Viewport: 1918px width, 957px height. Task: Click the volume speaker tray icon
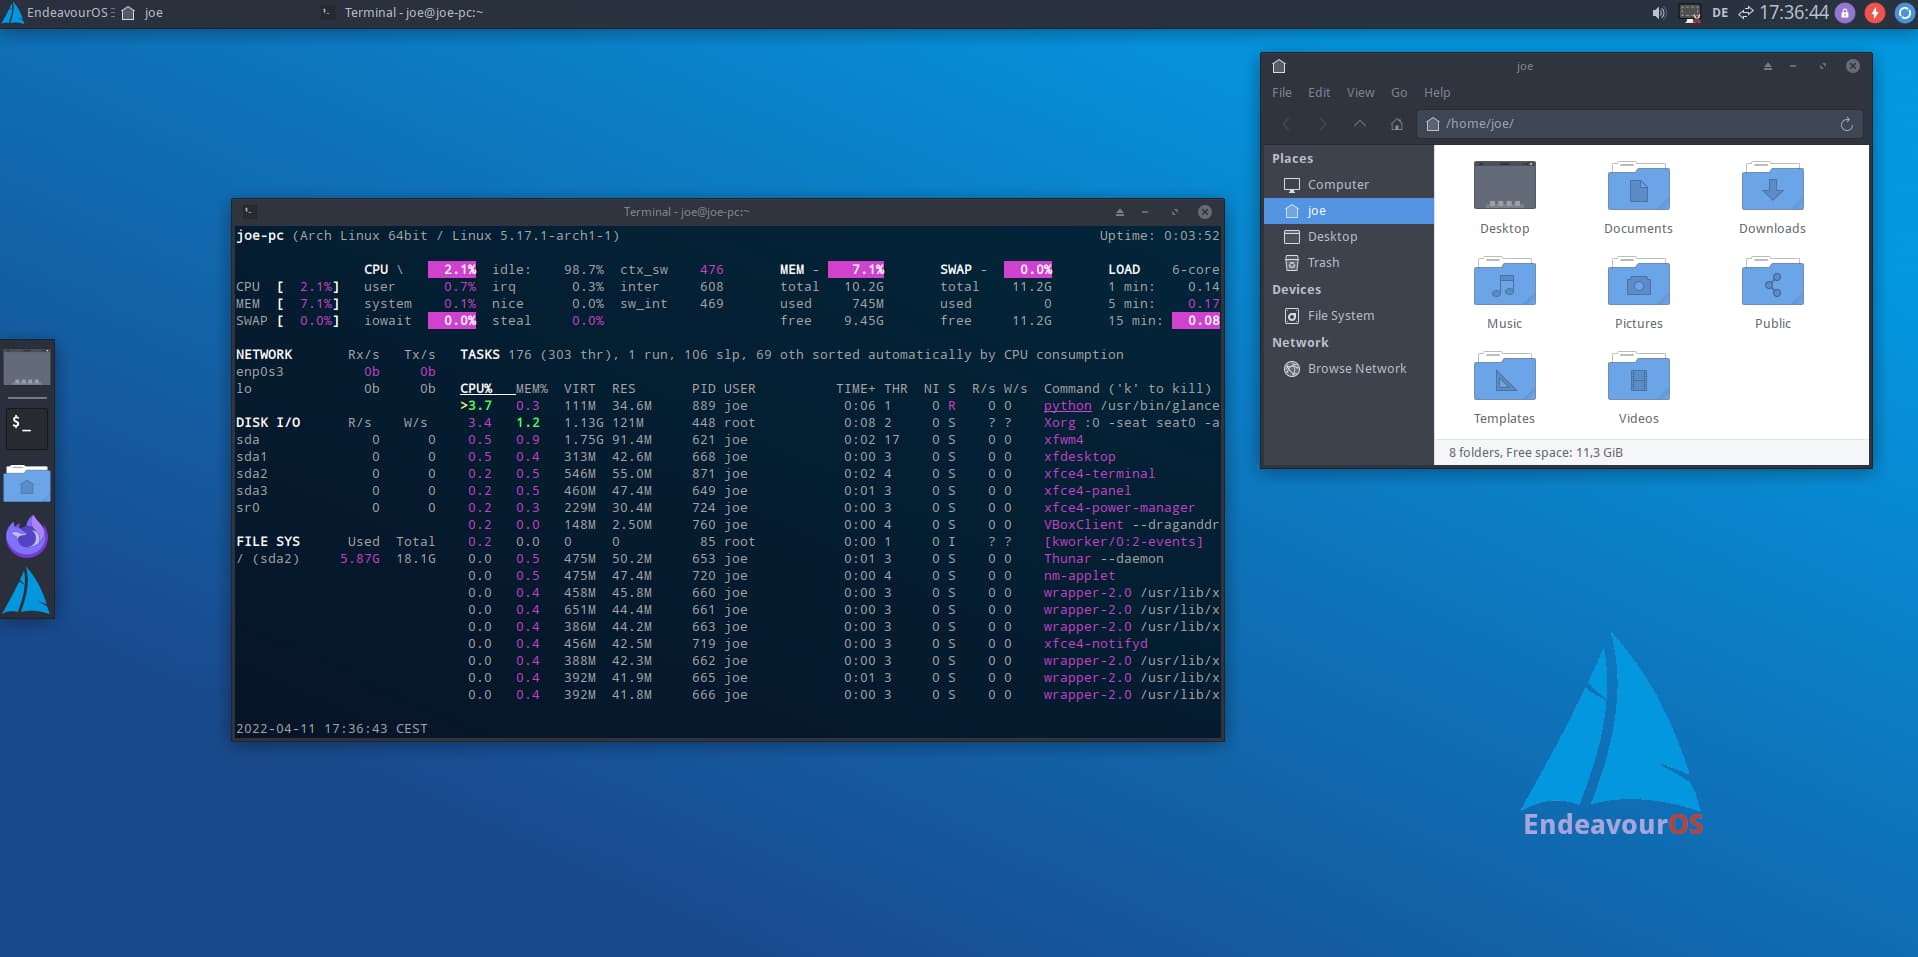pyautogui.click(x=1659, y=13)
